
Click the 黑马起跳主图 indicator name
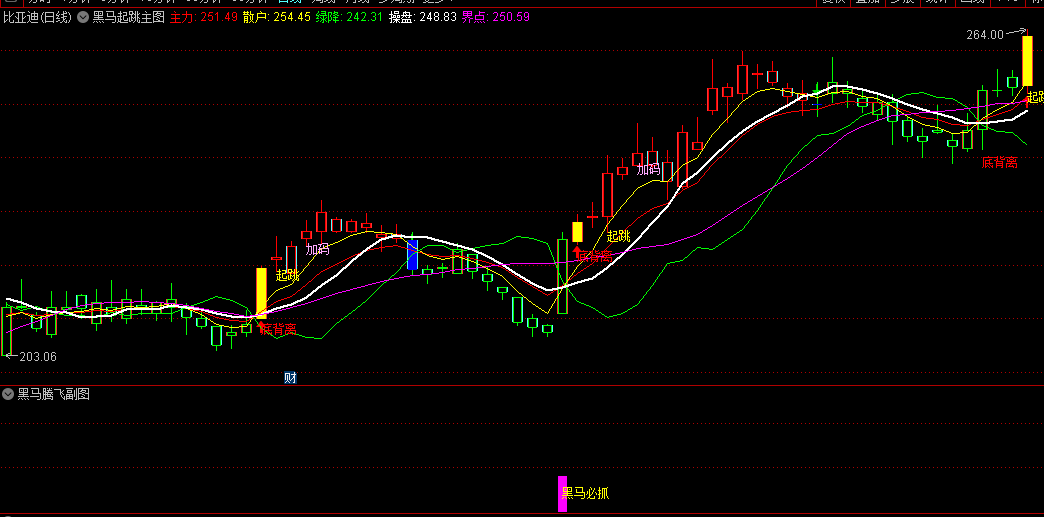click(x=129, y=17)
